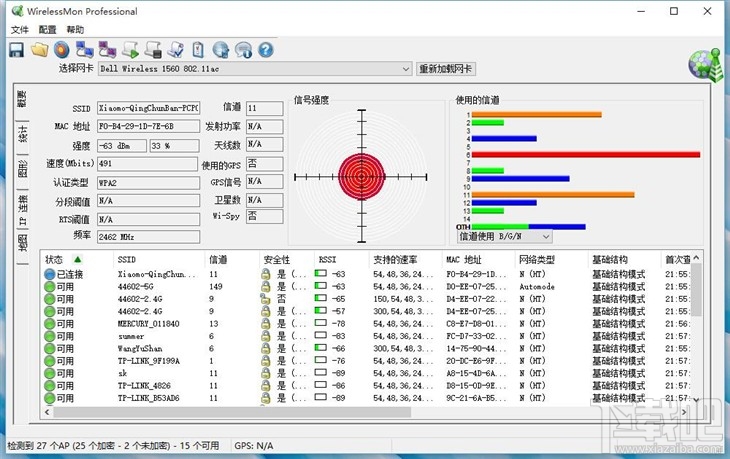Click the green status icon of summer row
Image resolution: width=730 pixels, height=459 pixels.
pos(50,336)
